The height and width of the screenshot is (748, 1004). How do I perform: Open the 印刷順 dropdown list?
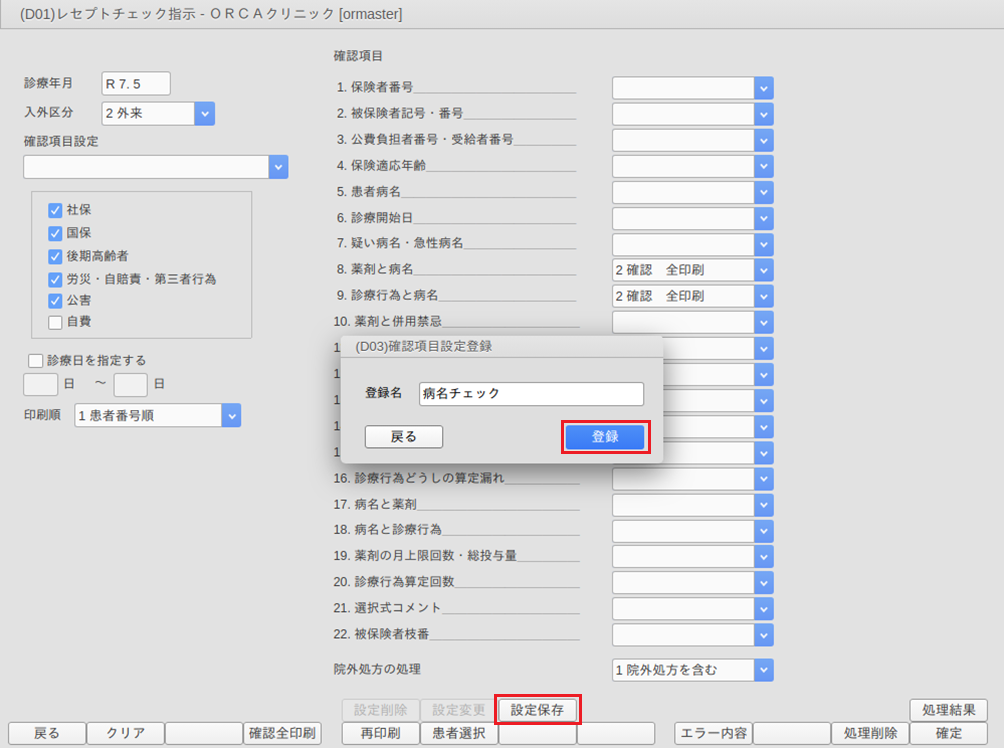(231, 415)
